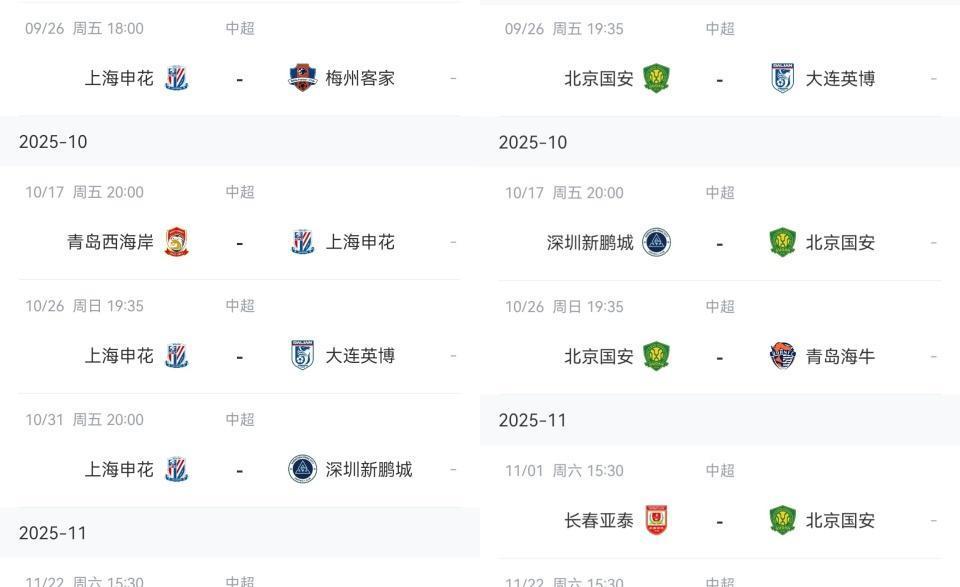Click 北京国安 logo in the 11/01 match

(x=782, y=520)
